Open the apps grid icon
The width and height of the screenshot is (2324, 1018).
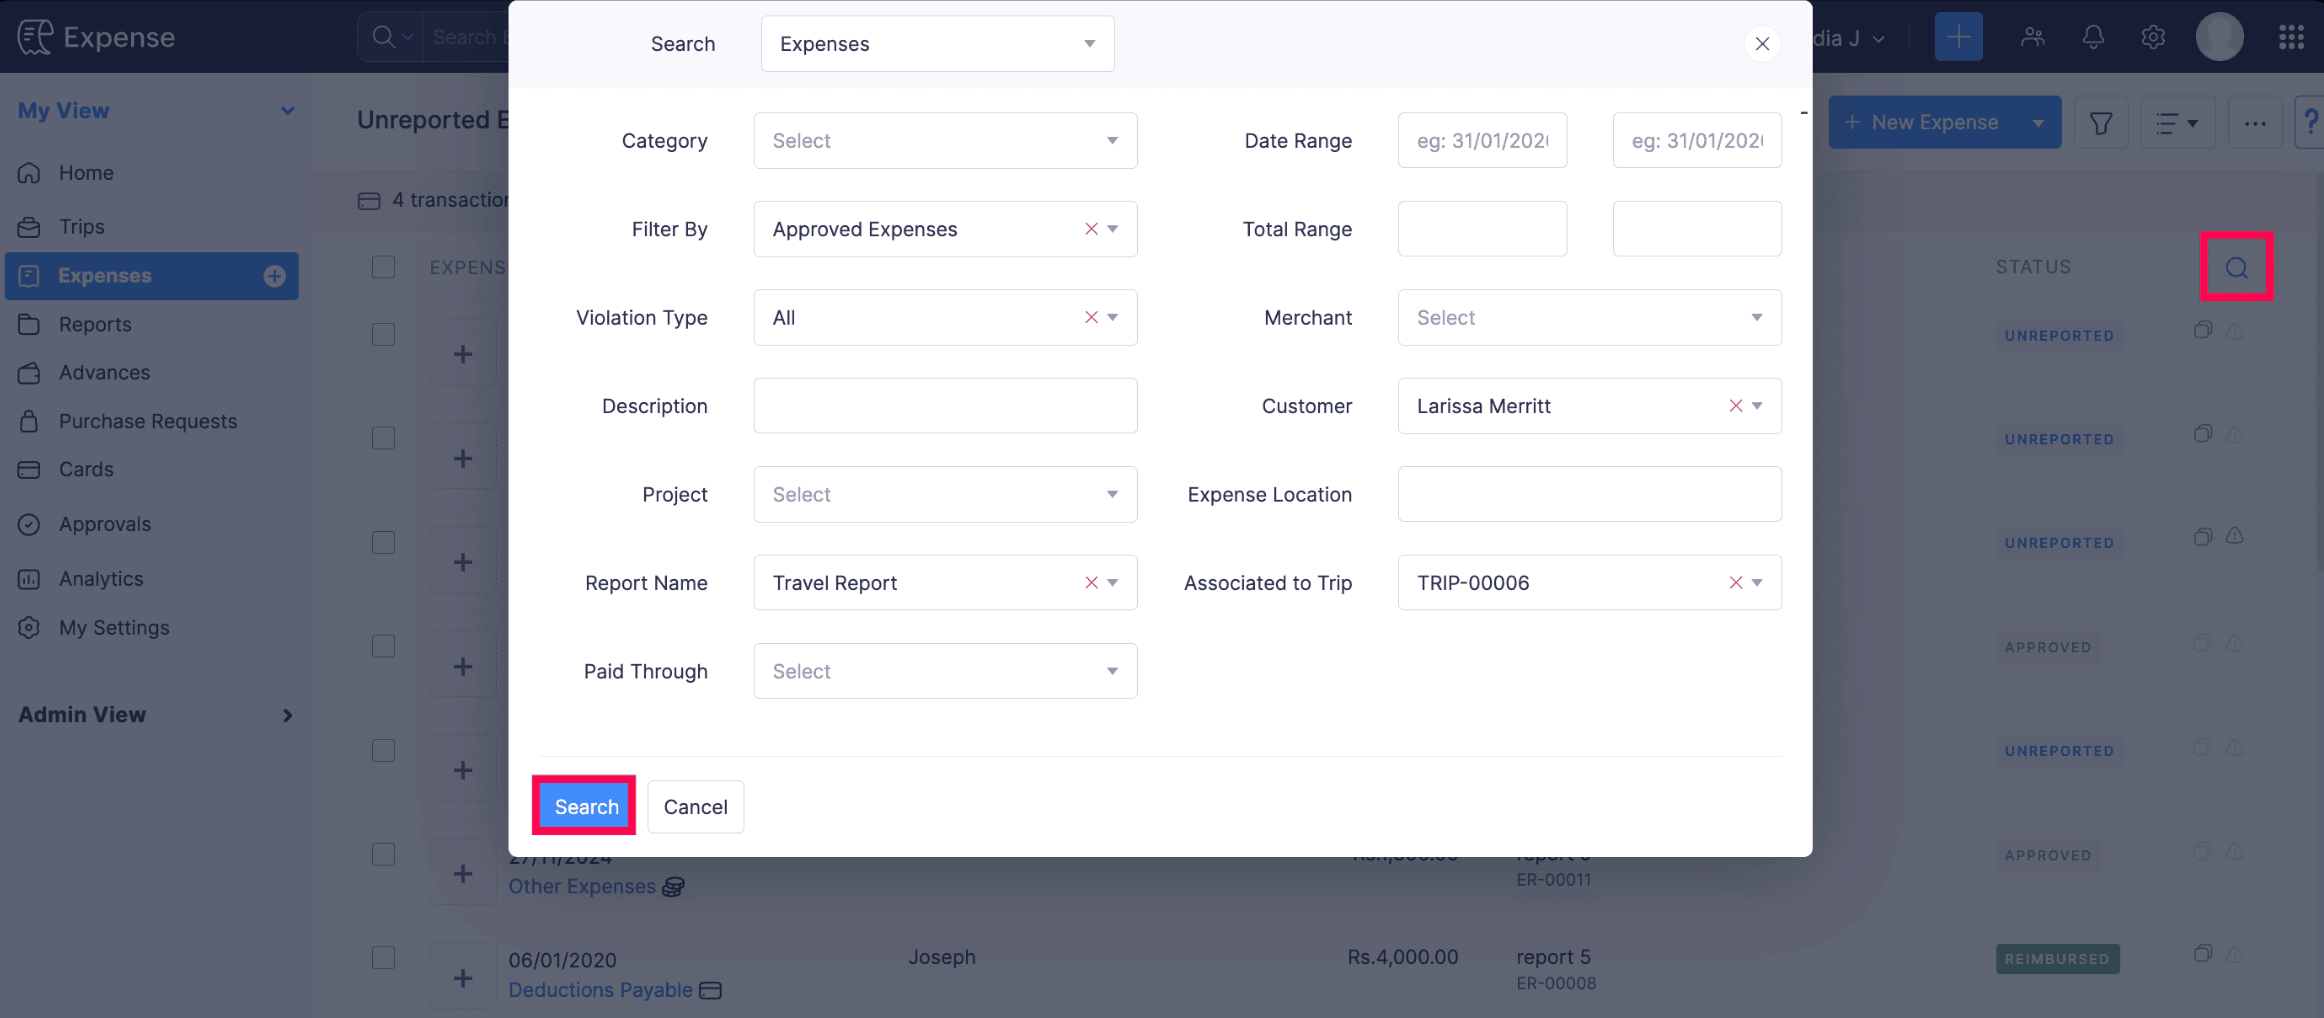2291,38
